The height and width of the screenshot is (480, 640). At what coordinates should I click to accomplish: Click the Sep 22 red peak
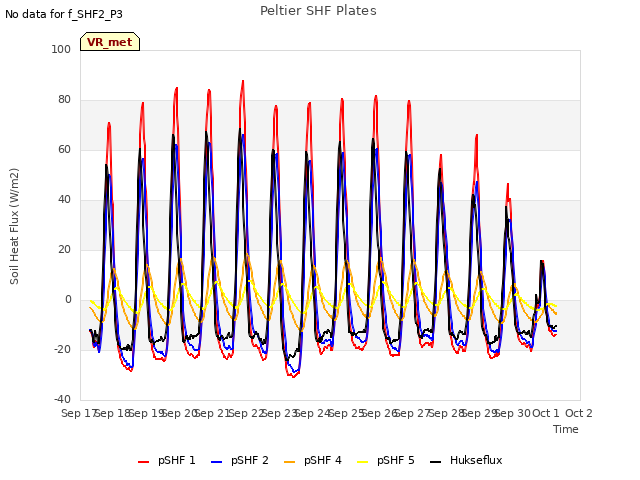[243, 81]
